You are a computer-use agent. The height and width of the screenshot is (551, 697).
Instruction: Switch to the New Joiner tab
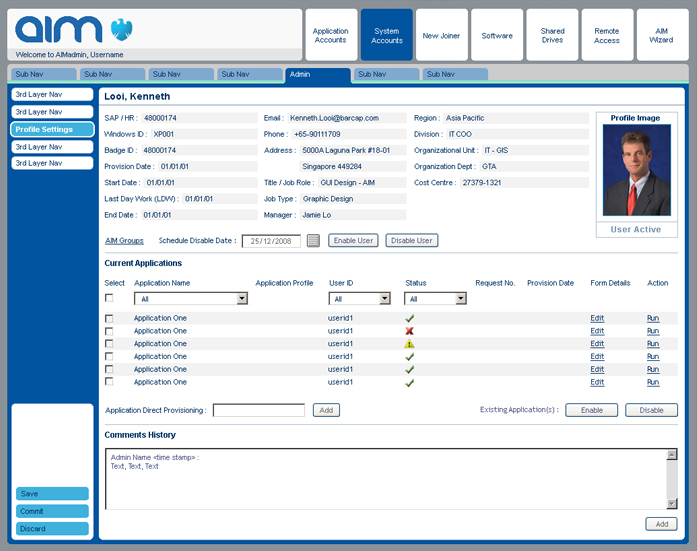[441, 36]
